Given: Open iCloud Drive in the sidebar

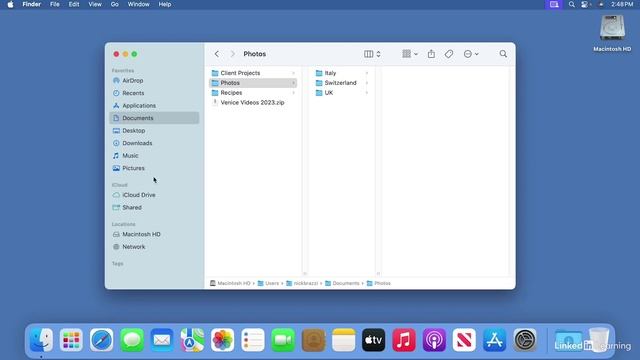Looking at the screenshot, I should 154,195.
